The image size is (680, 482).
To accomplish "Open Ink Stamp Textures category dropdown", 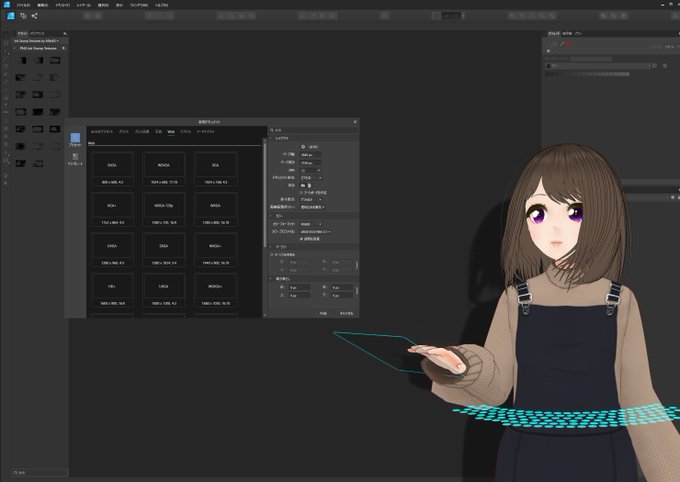I will click(x=37, y=41).
